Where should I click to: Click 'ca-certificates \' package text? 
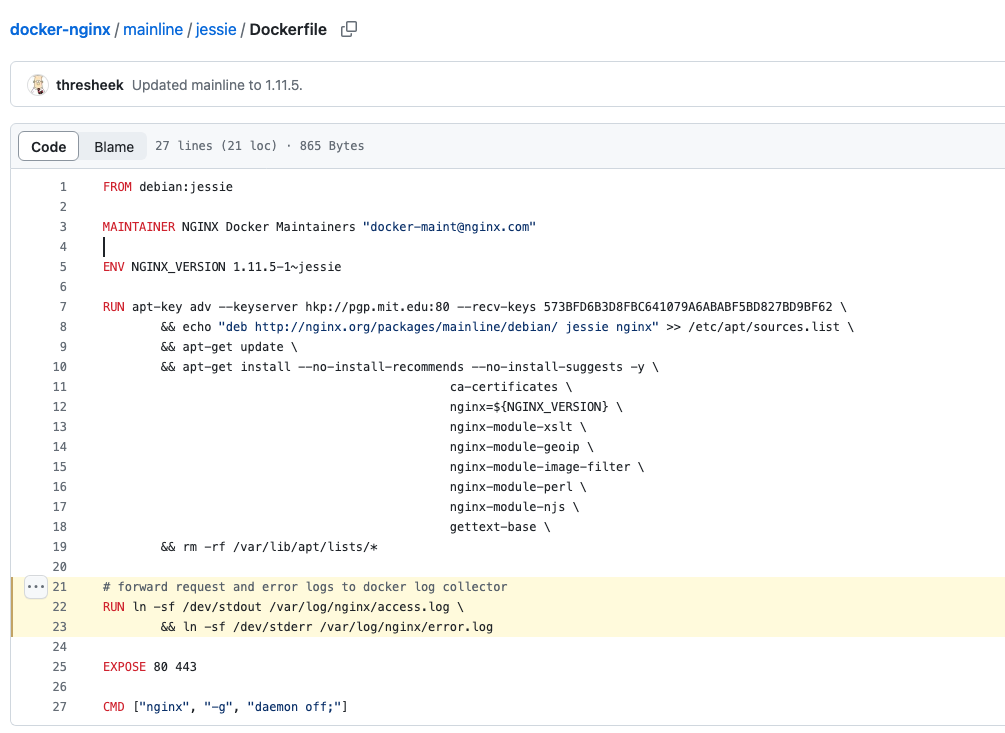tap(511, 387)
